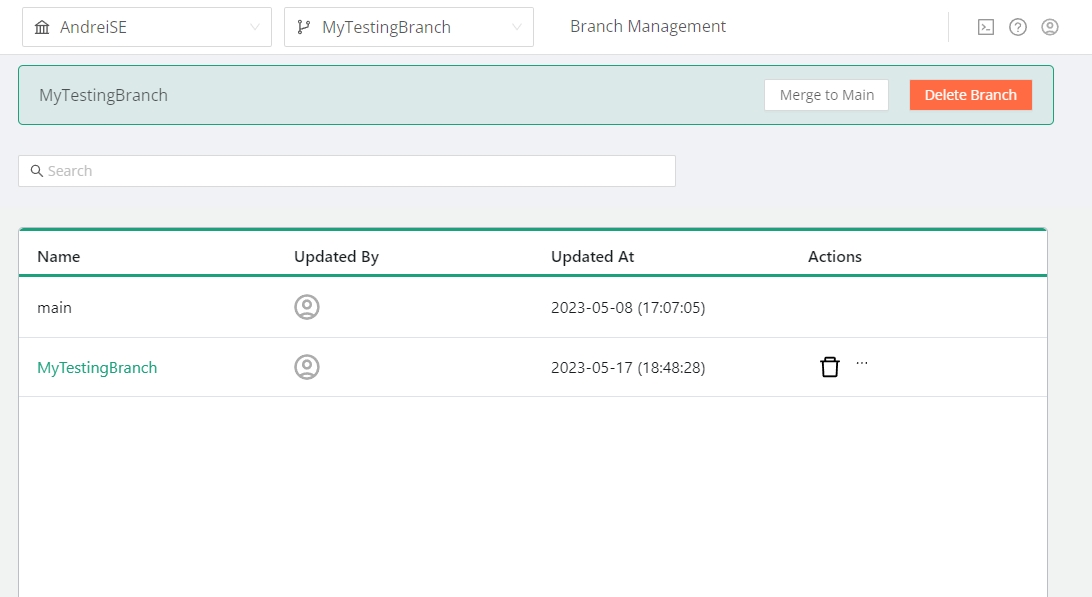Open the console terminal icon in top bar
This screenshot has width=1092, height=597.
986,27
